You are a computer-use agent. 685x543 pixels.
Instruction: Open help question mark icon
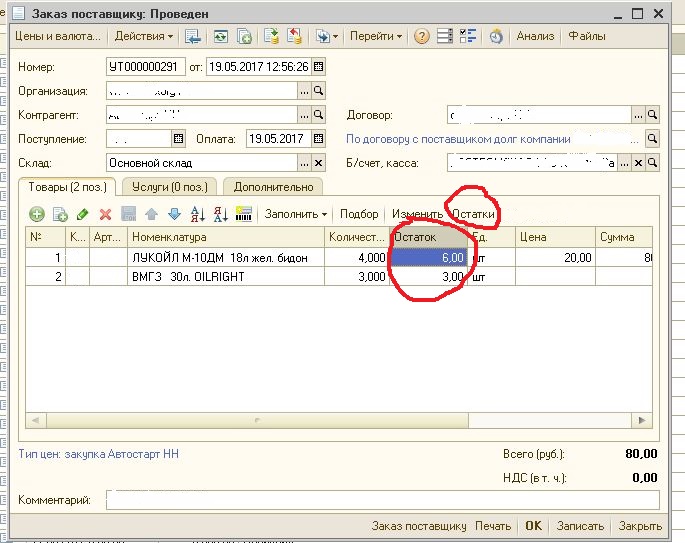point(422,36)
